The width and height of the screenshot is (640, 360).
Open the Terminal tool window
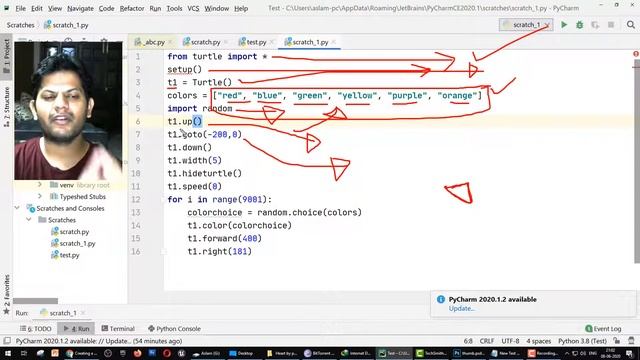pyautogui.click(x=118, y=329)
